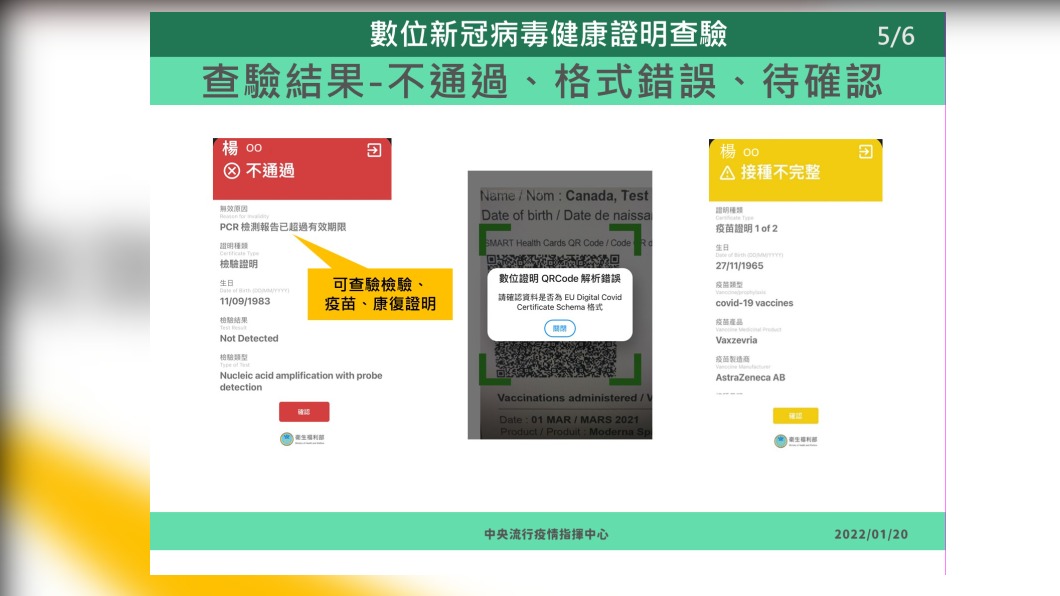
Task: Click the Date : 01 MAR / MARS 2021 line
Action: coord(569,420)
